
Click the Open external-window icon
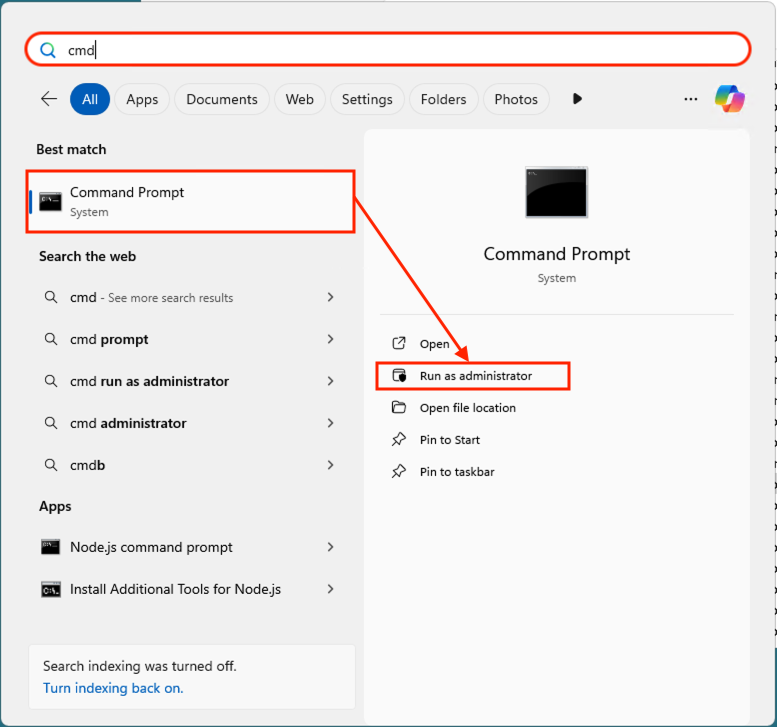[x=399, y=343]
